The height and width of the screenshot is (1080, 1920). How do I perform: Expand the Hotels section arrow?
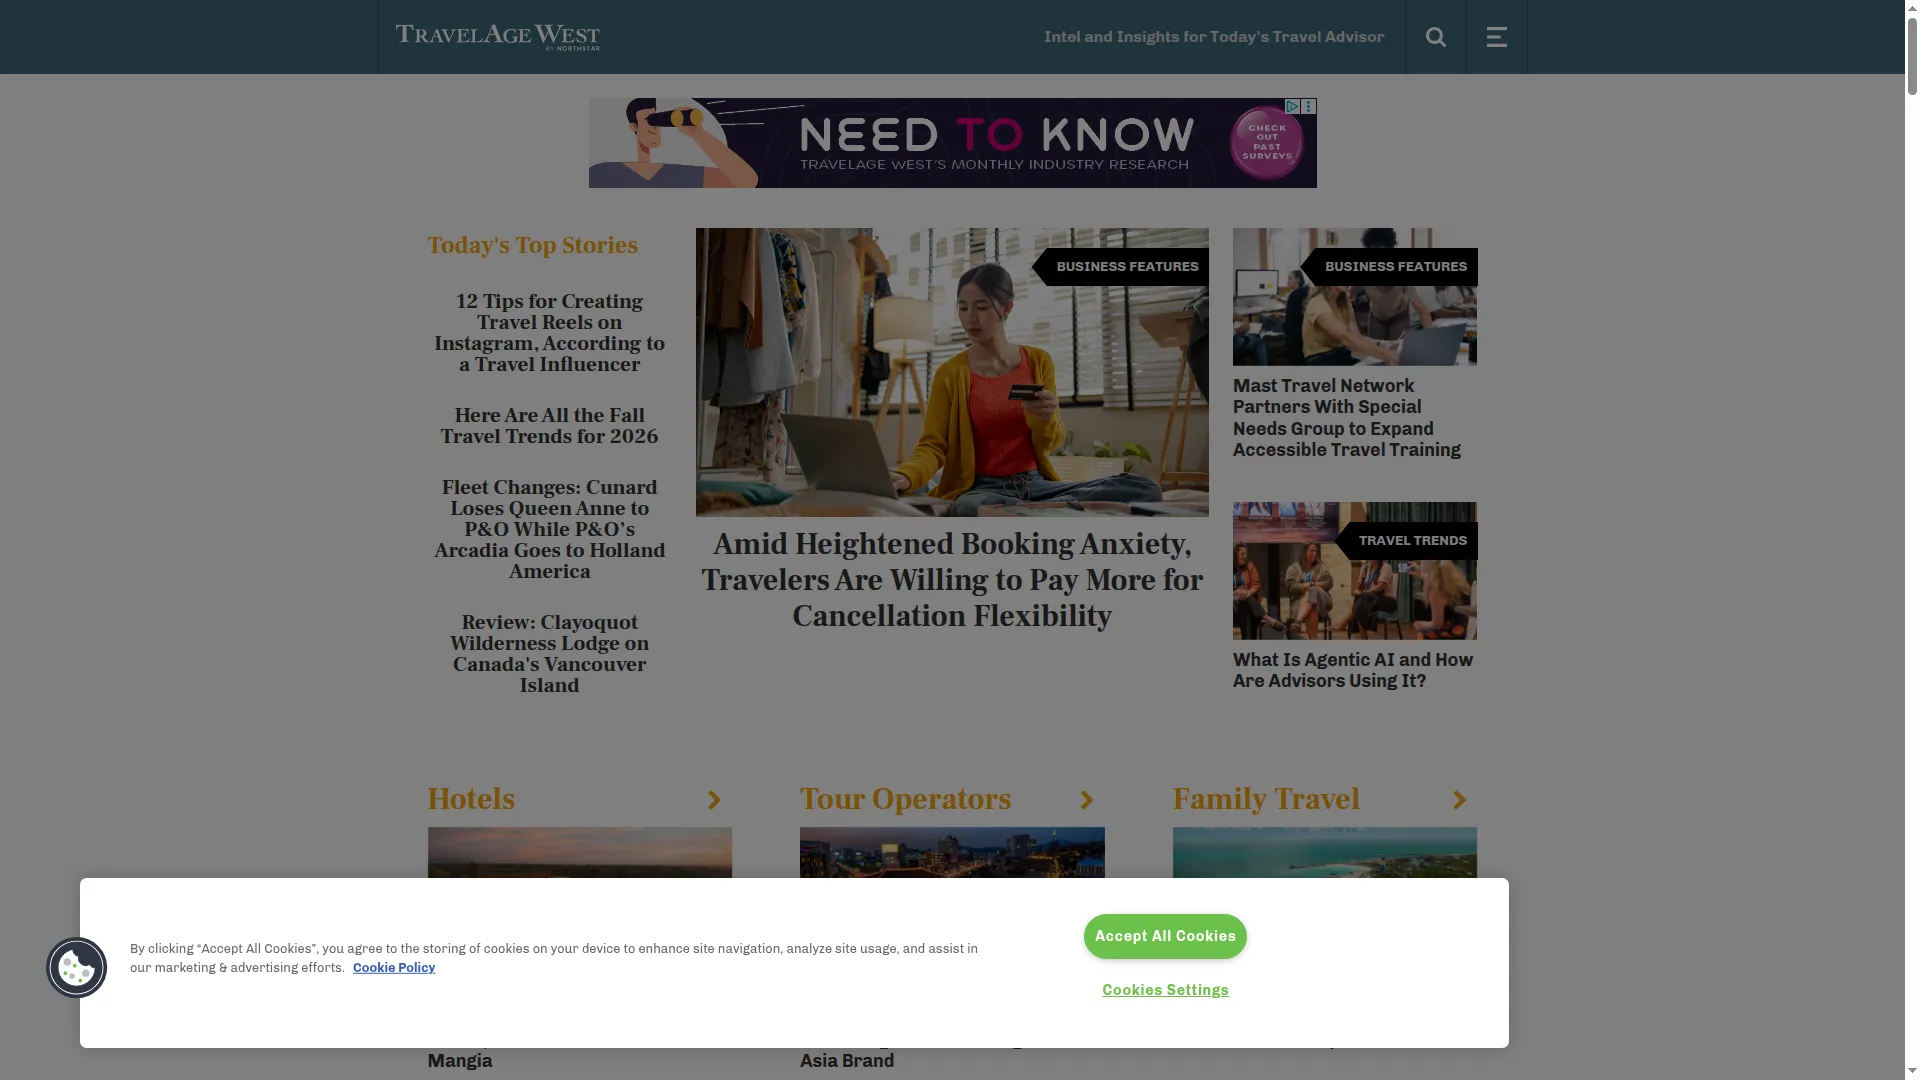[x=714, y=800]
